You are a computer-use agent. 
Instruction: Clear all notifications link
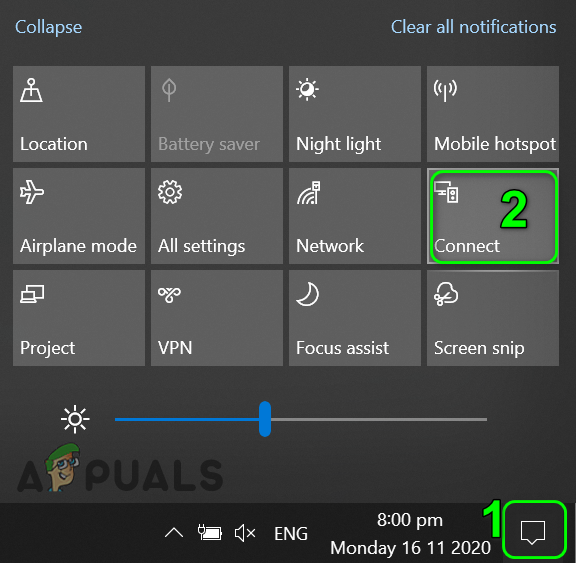click(x=474, y=27)
